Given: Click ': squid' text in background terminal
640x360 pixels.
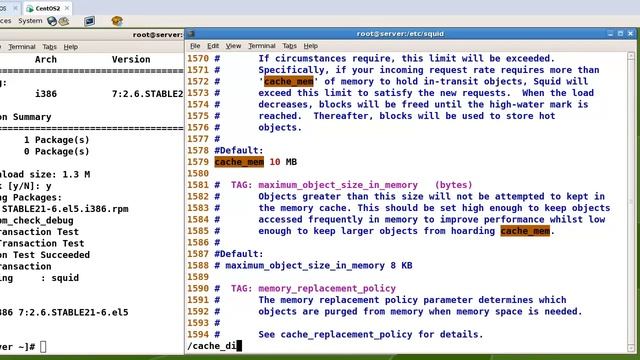Looking at the screenshot, I should coord(60,278).
